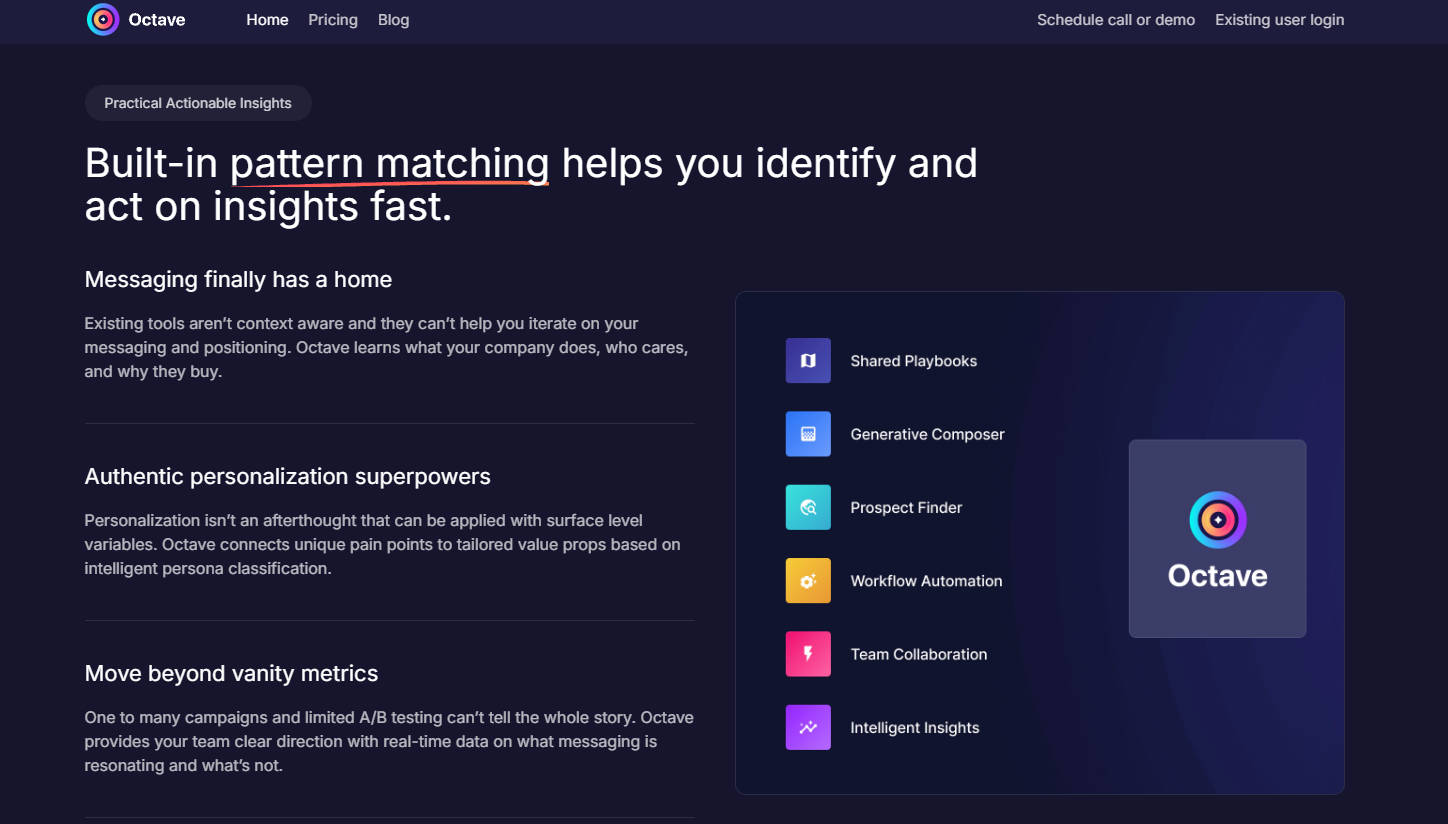Image resolution: width=1448 pixels, height=824 pixels.
Task: Select the Team Collaboration lightning icon
Action: click(x=808, y=654)
